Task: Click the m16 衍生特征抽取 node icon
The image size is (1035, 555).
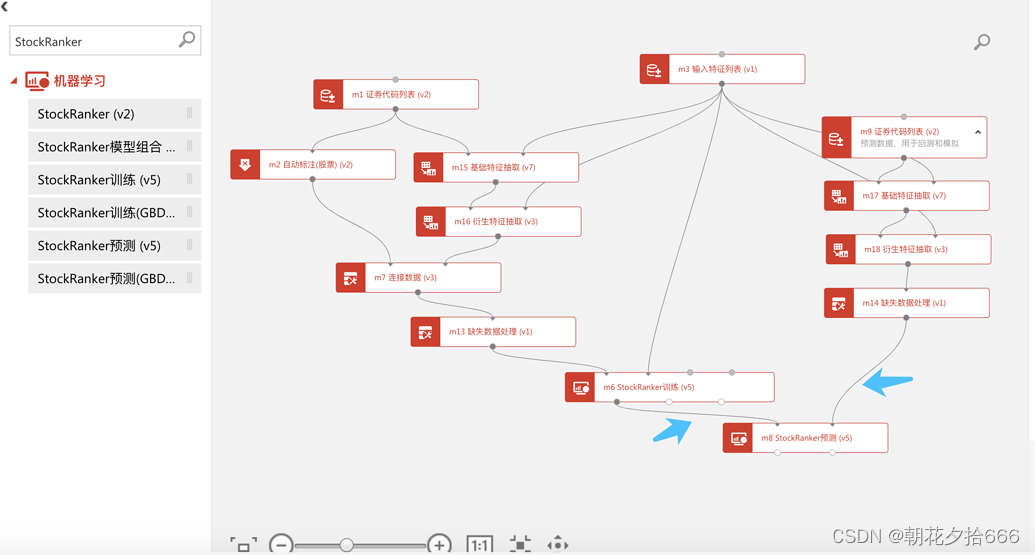Action: tap(430, 222)
